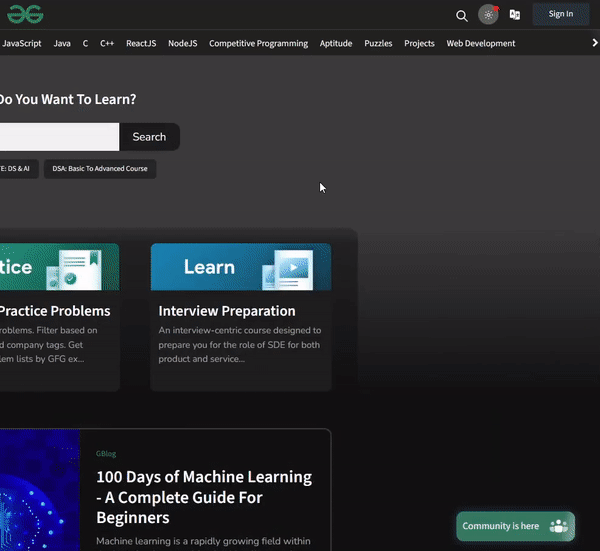Open the Projects nav item
This screenshot has width=600, height=551.
(419, 43)
